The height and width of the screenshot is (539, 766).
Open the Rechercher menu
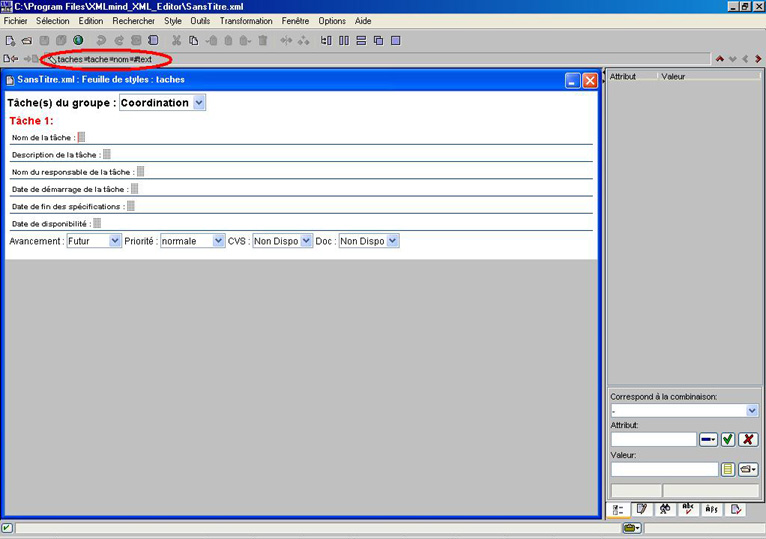coord(133,21)
